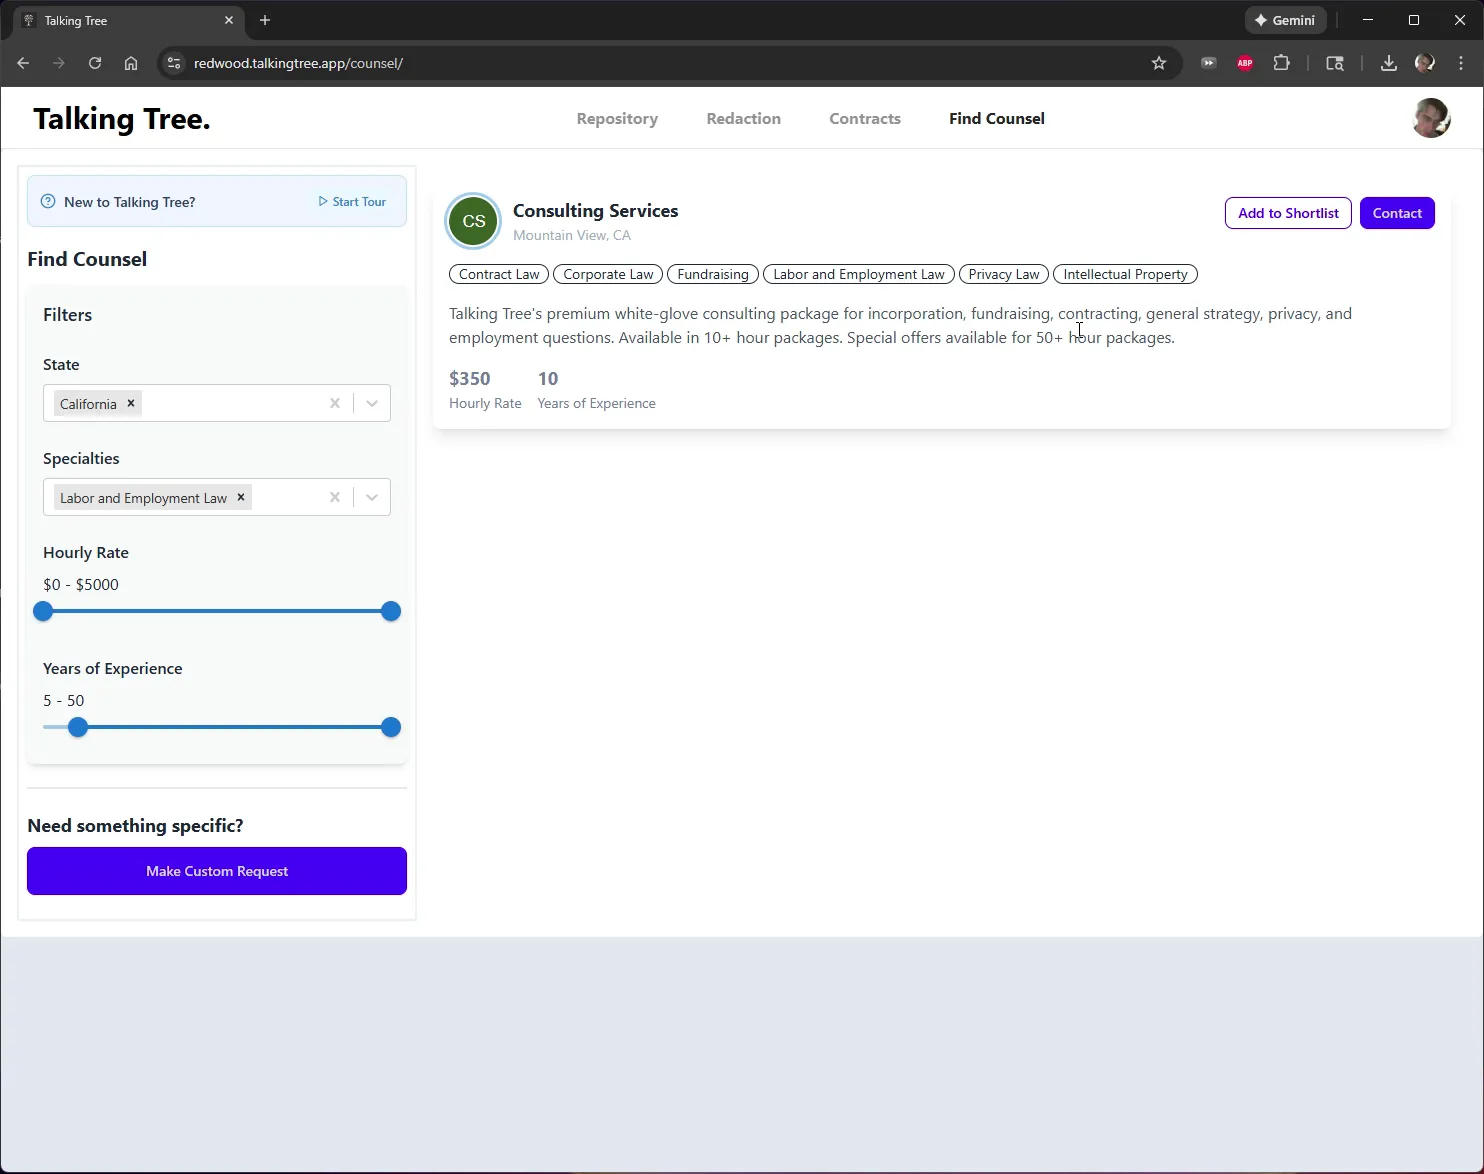Viewport: 1484px width, 1174px height.
Task: Open the Adblock Plus extension
Action: 1245,63
